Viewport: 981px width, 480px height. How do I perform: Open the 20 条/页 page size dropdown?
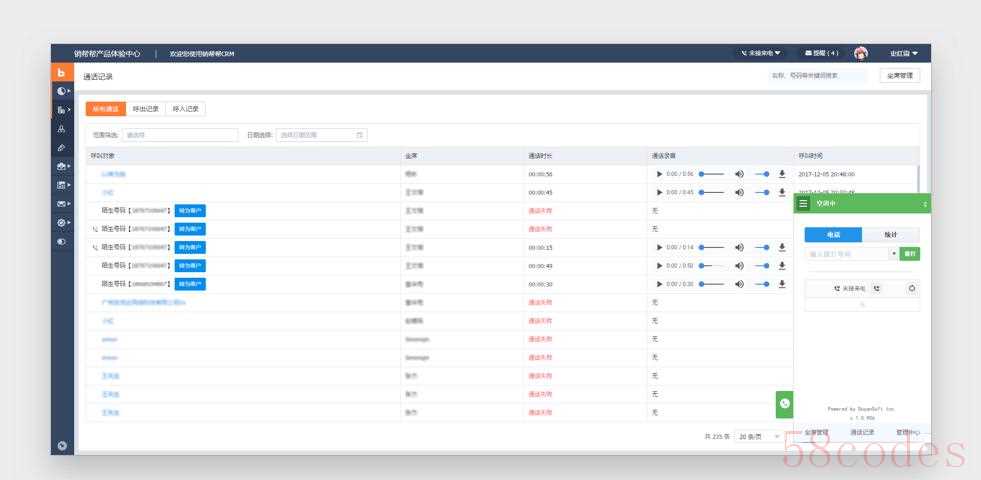(x=759, y=437)
